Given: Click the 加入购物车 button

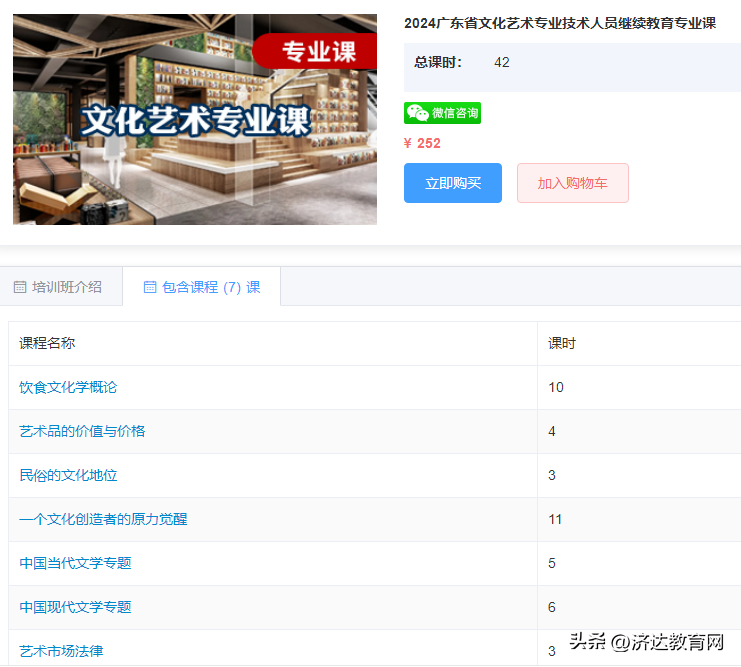Looking at the screenshot, I should click(x=573, y=183).
